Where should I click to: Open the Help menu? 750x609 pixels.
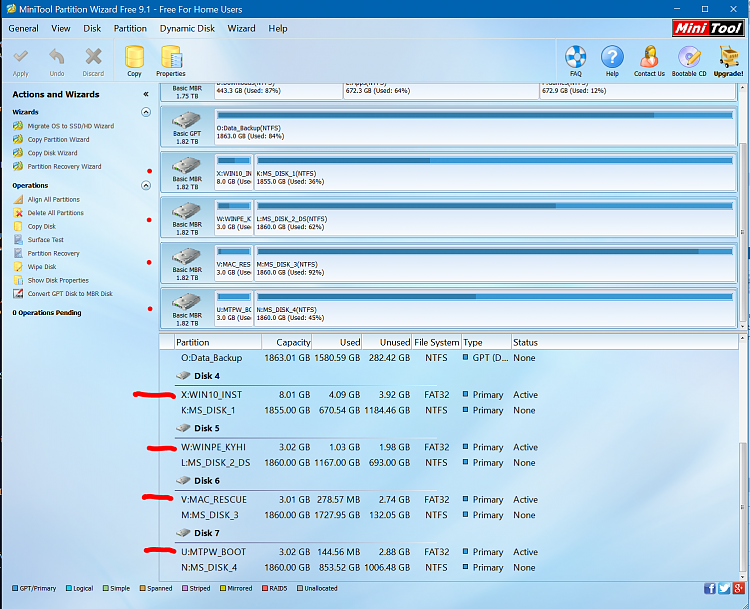277,29
